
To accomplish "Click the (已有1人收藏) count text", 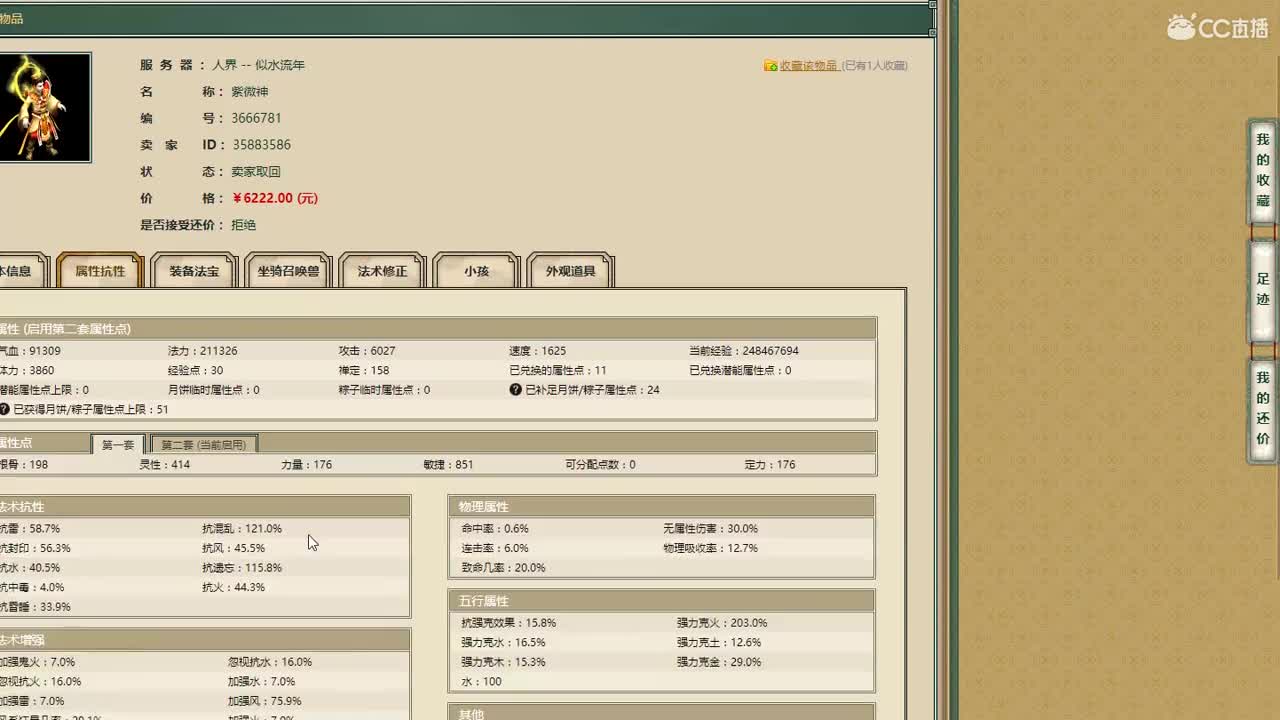I will pos(874,65).
